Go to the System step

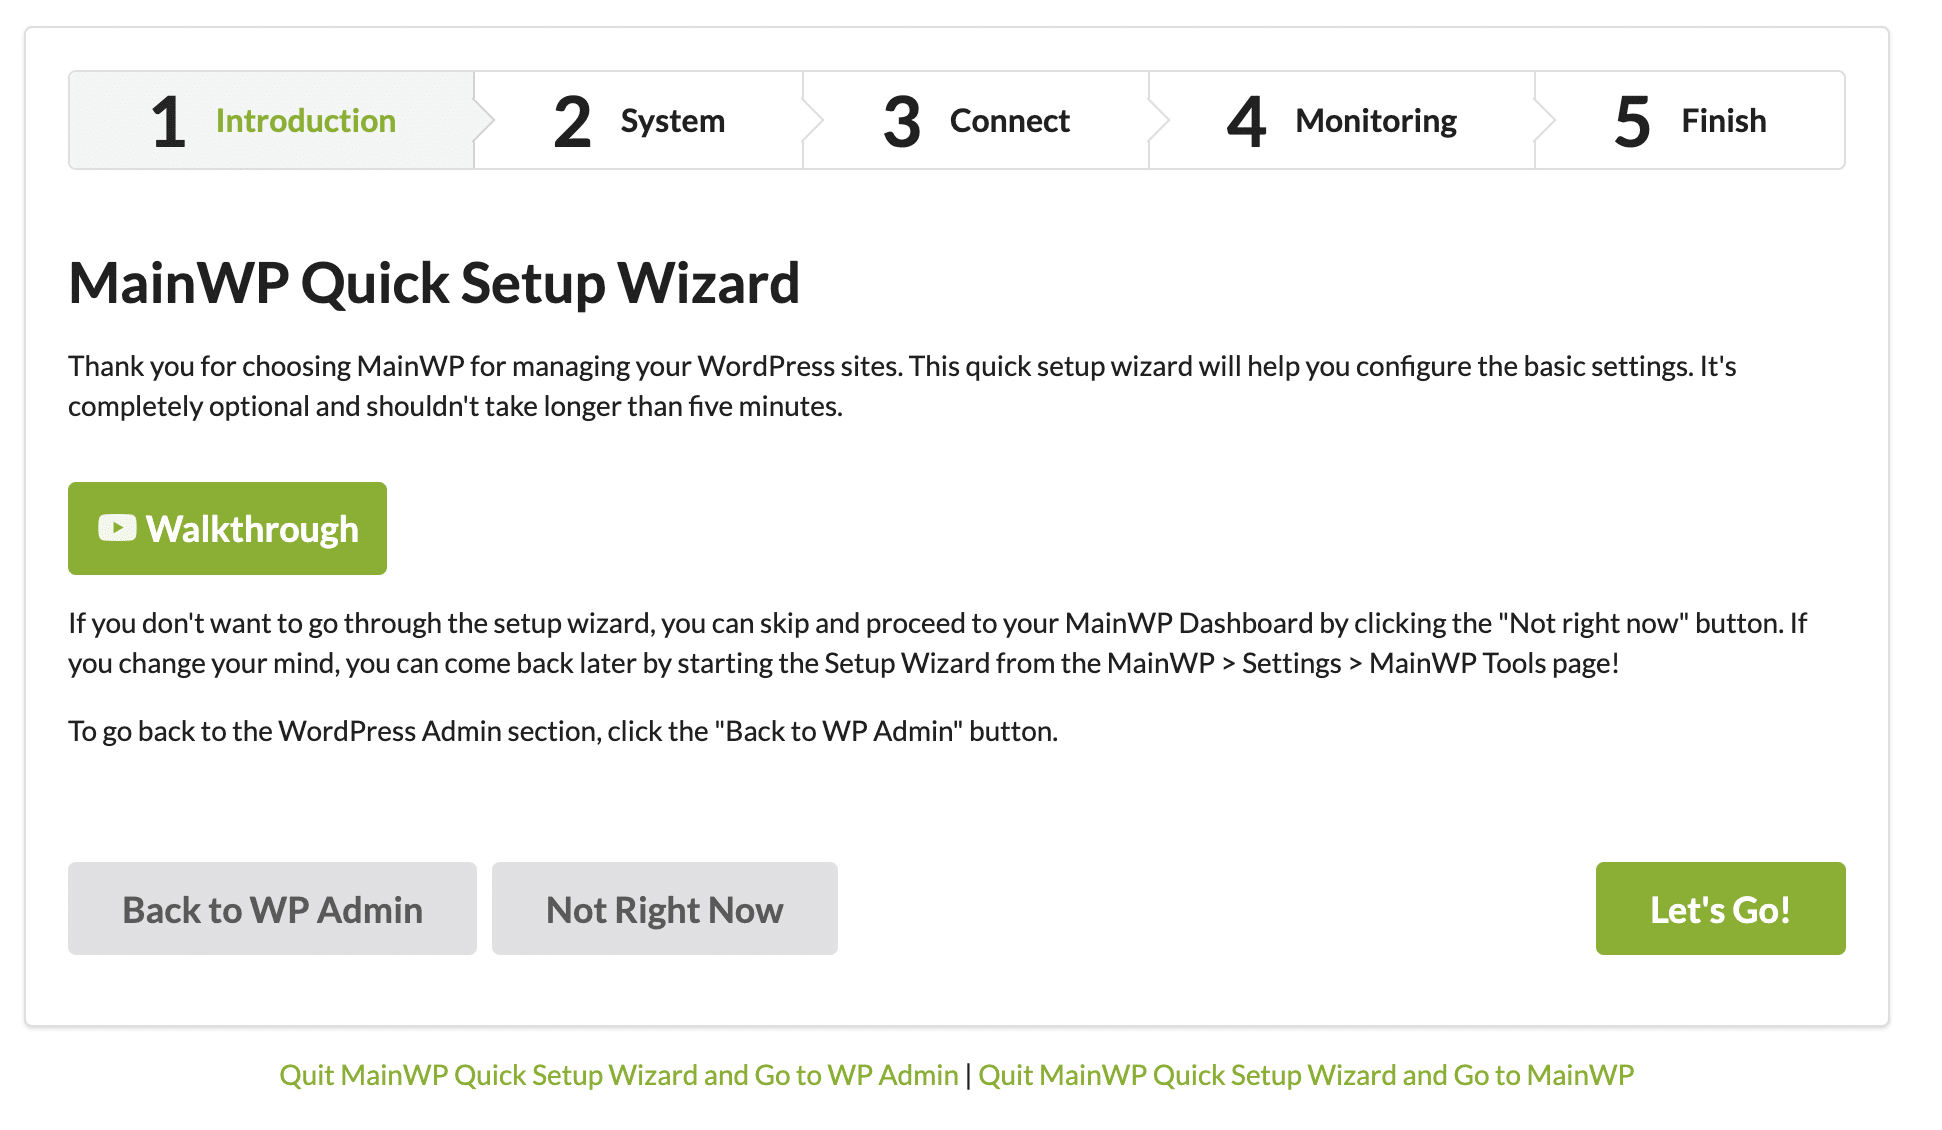(x=639, y=120)
